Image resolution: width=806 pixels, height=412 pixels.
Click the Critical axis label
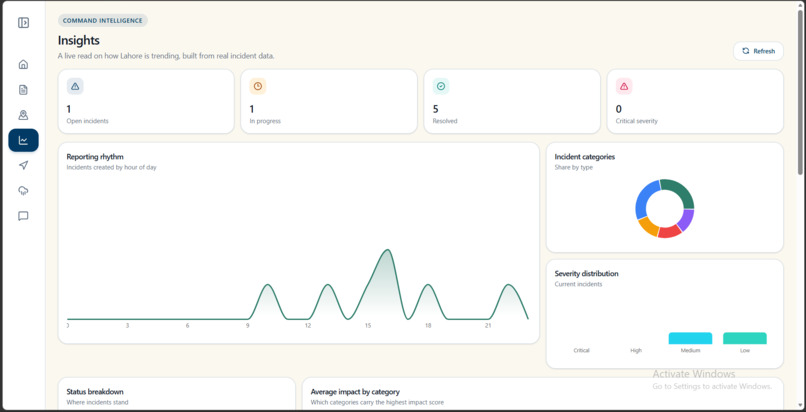(581, 350)
